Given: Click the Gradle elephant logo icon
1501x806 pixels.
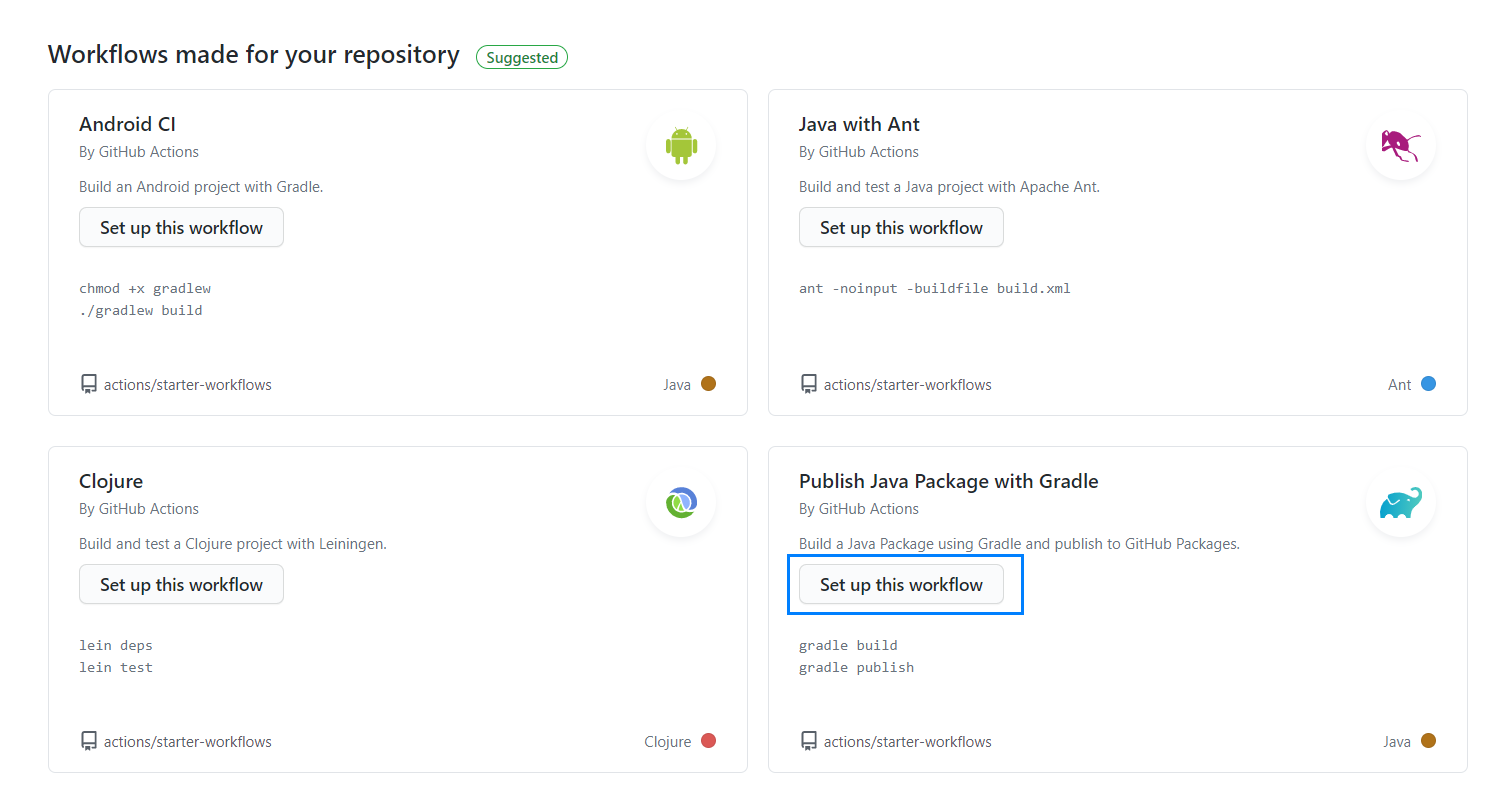Looking at the screenshot, I should click(1401, 503).
